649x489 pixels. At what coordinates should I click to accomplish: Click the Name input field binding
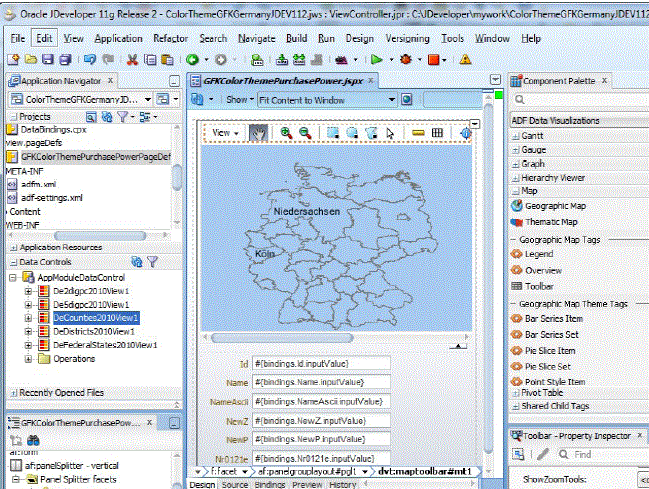(321, 382)
